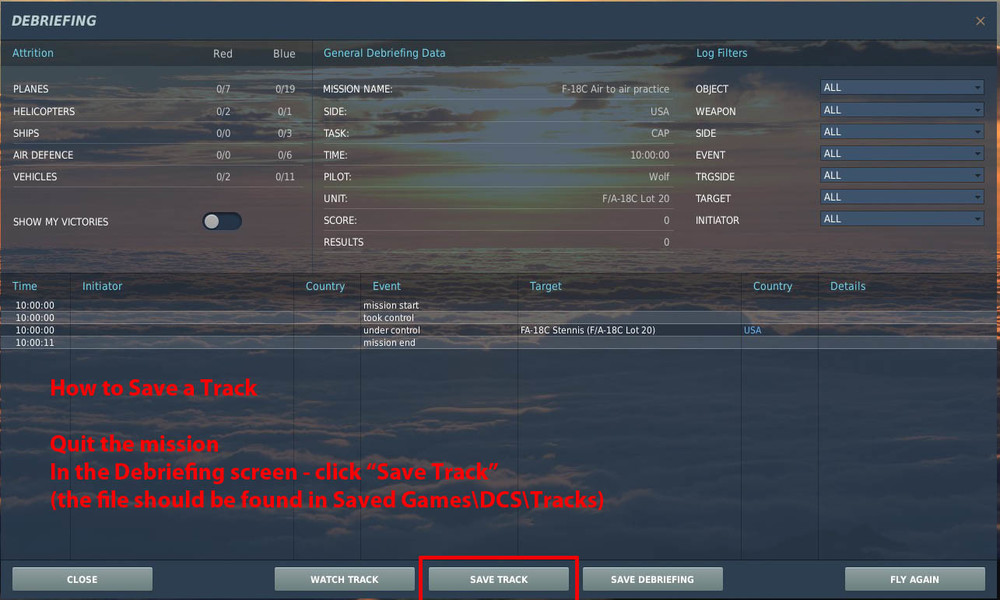
Task: Open the EVENT log filter dropdown
Action: pyautogui.click(x=902, y=154)
